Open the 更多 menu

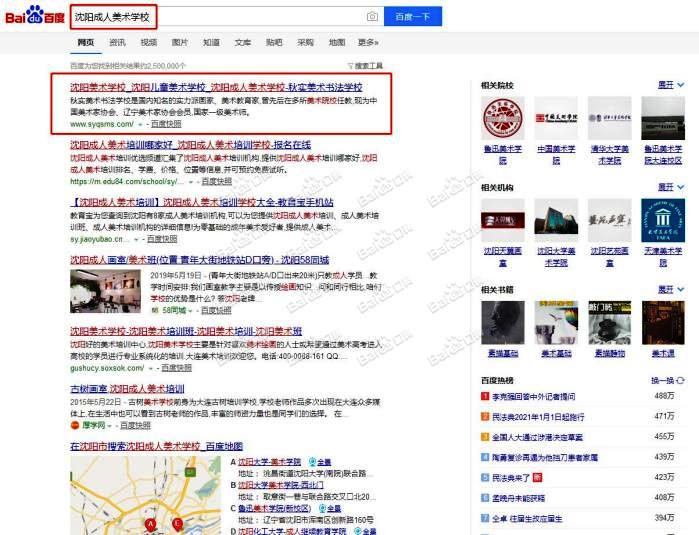coord(368,42)
